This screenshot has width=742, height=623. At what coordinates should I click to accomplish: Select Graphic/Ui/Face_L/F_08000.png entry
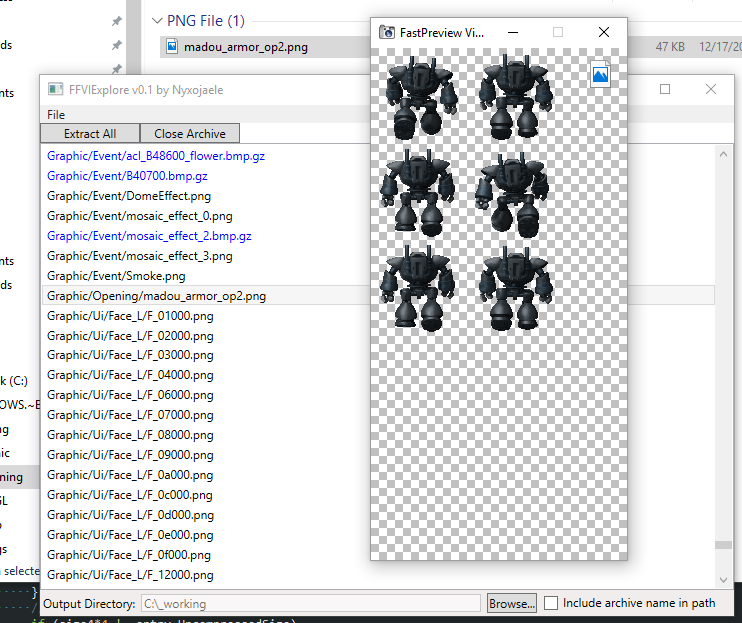[130, 435]
